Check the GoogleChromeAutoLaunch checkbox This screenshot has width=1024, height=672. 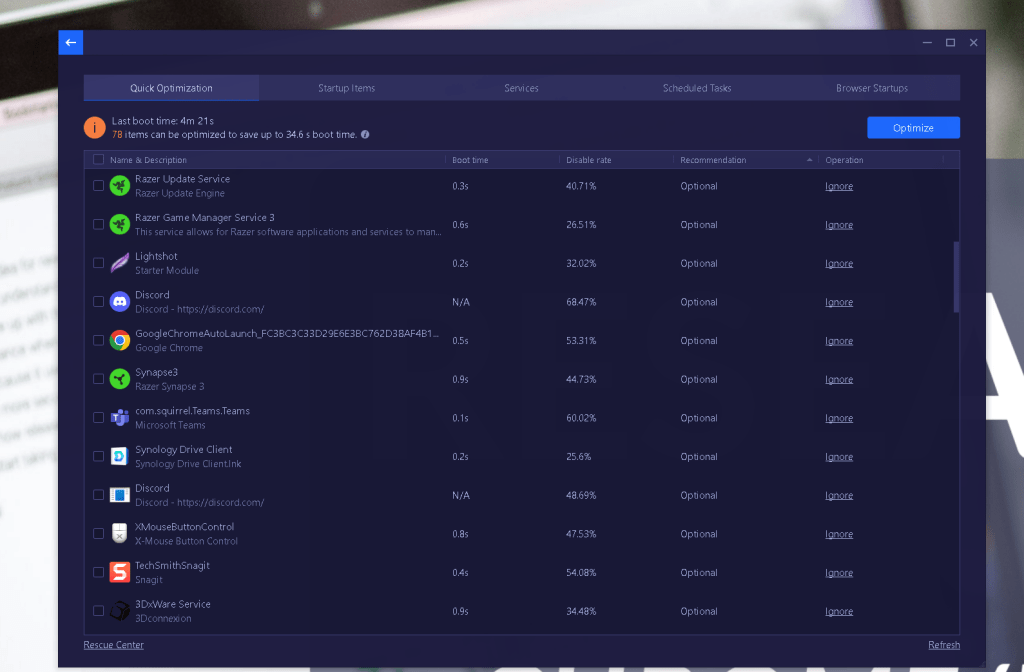99,340
